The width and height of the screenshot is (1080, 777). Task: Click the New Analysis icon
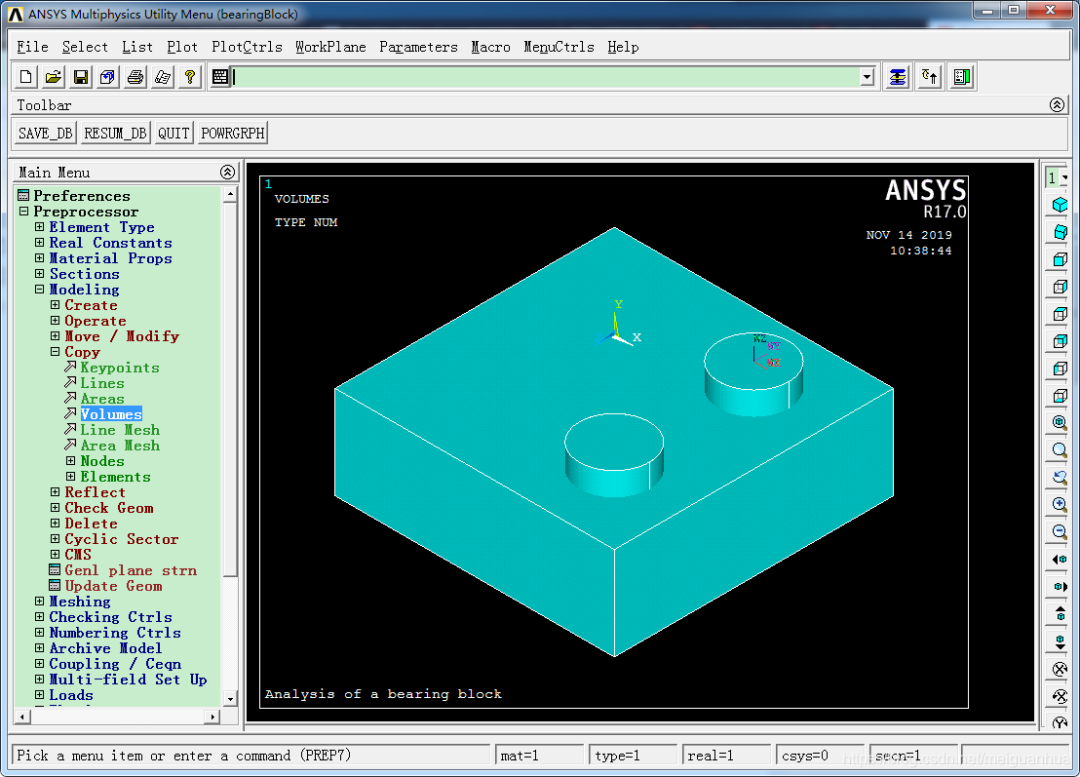(x=25, y=77)
